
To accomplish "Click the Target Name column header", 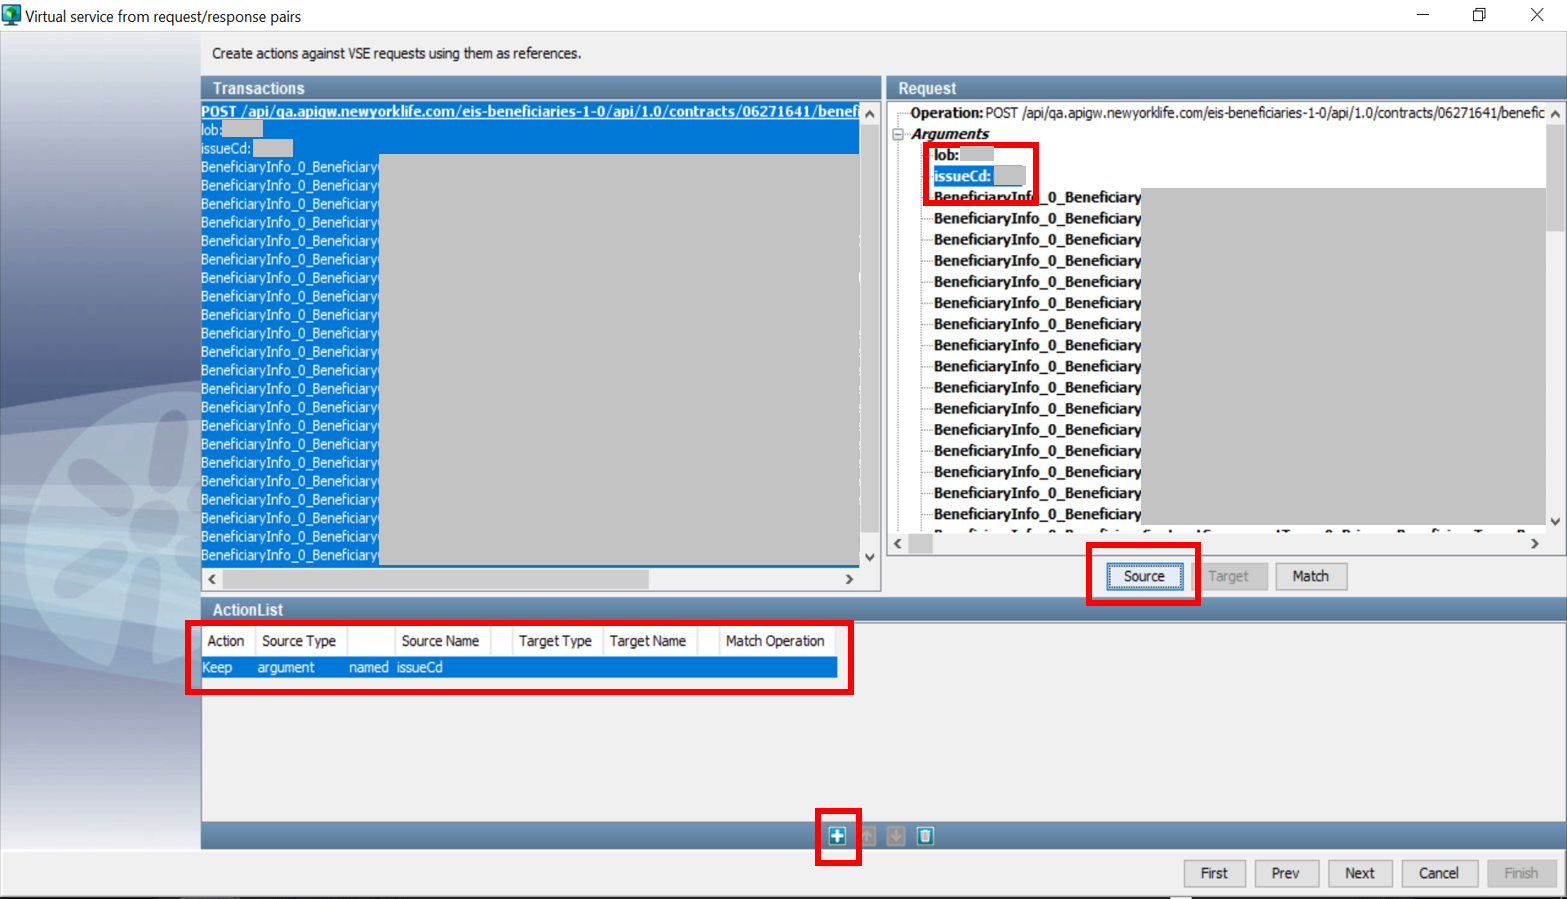I will (648, 641).
